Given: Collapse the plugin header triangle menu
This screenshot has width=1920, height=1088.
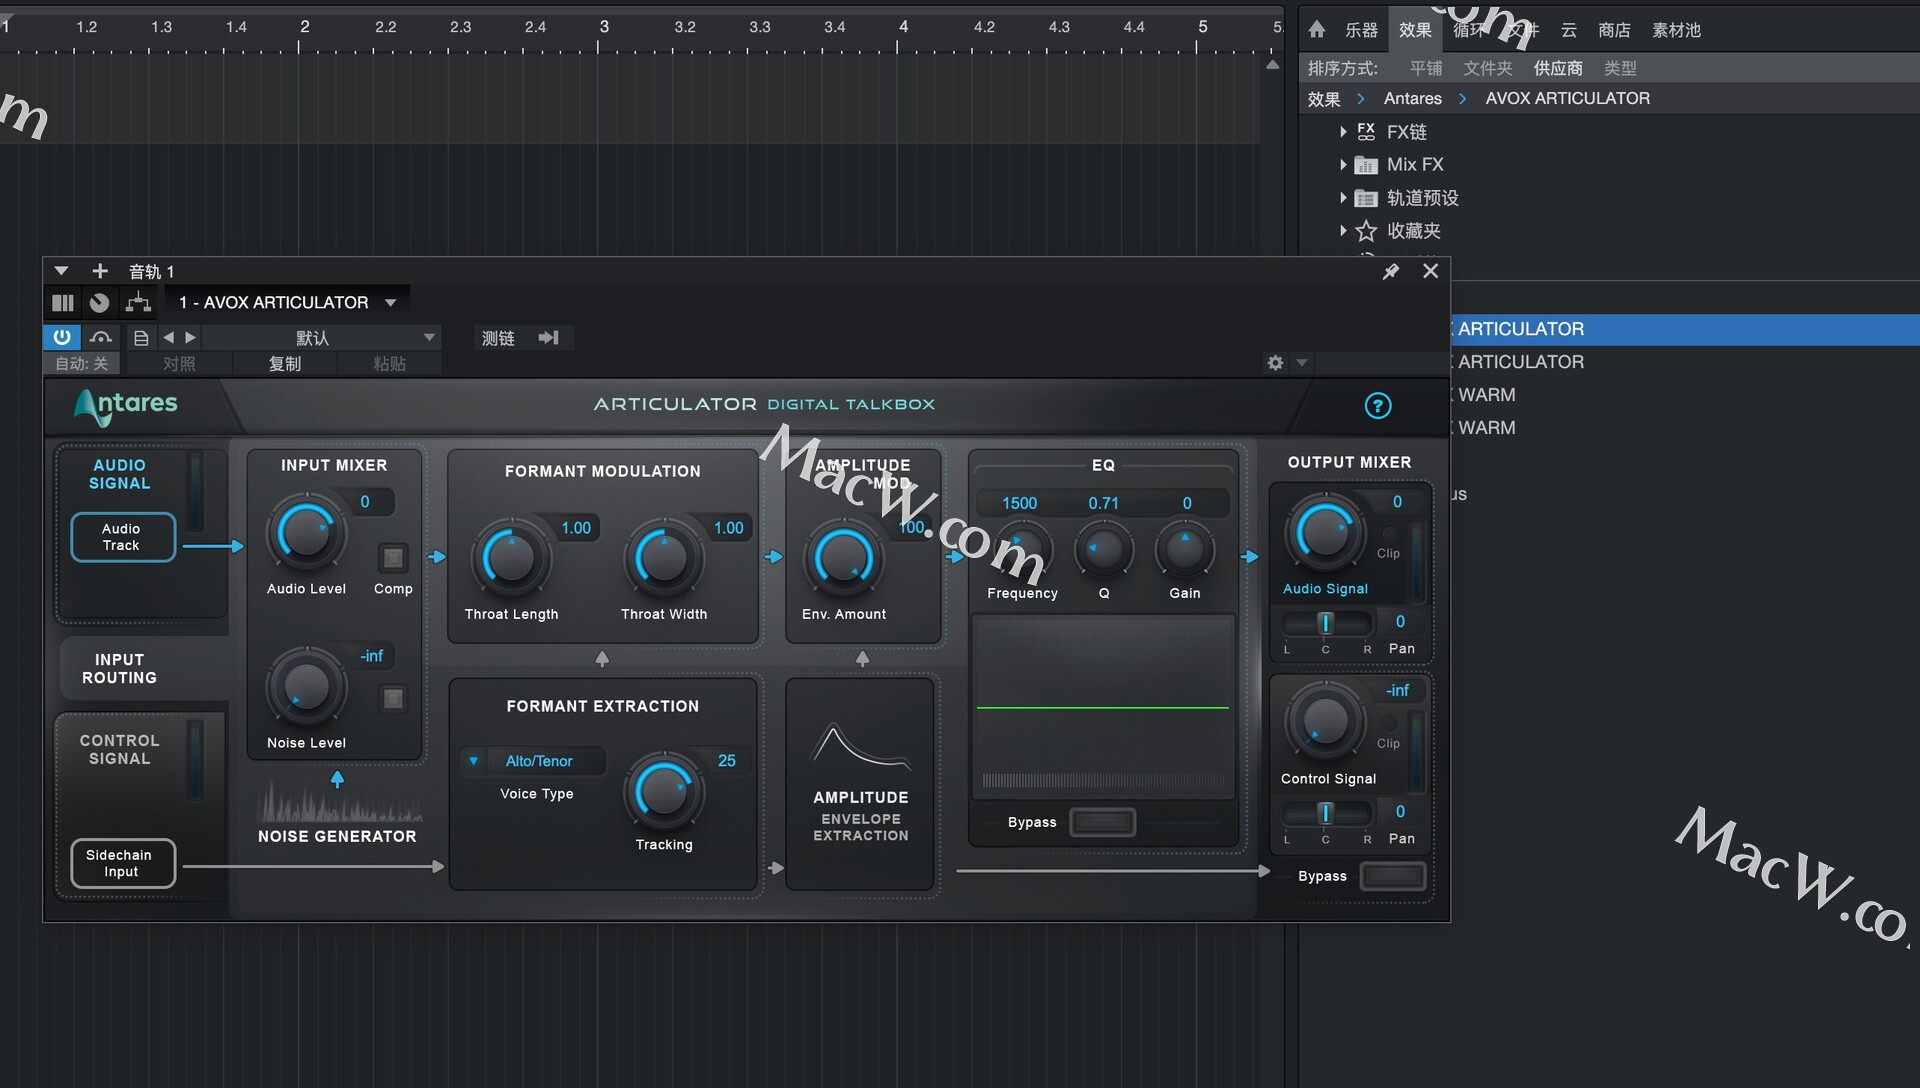Looking at the screenshot, I should [61, 271].
